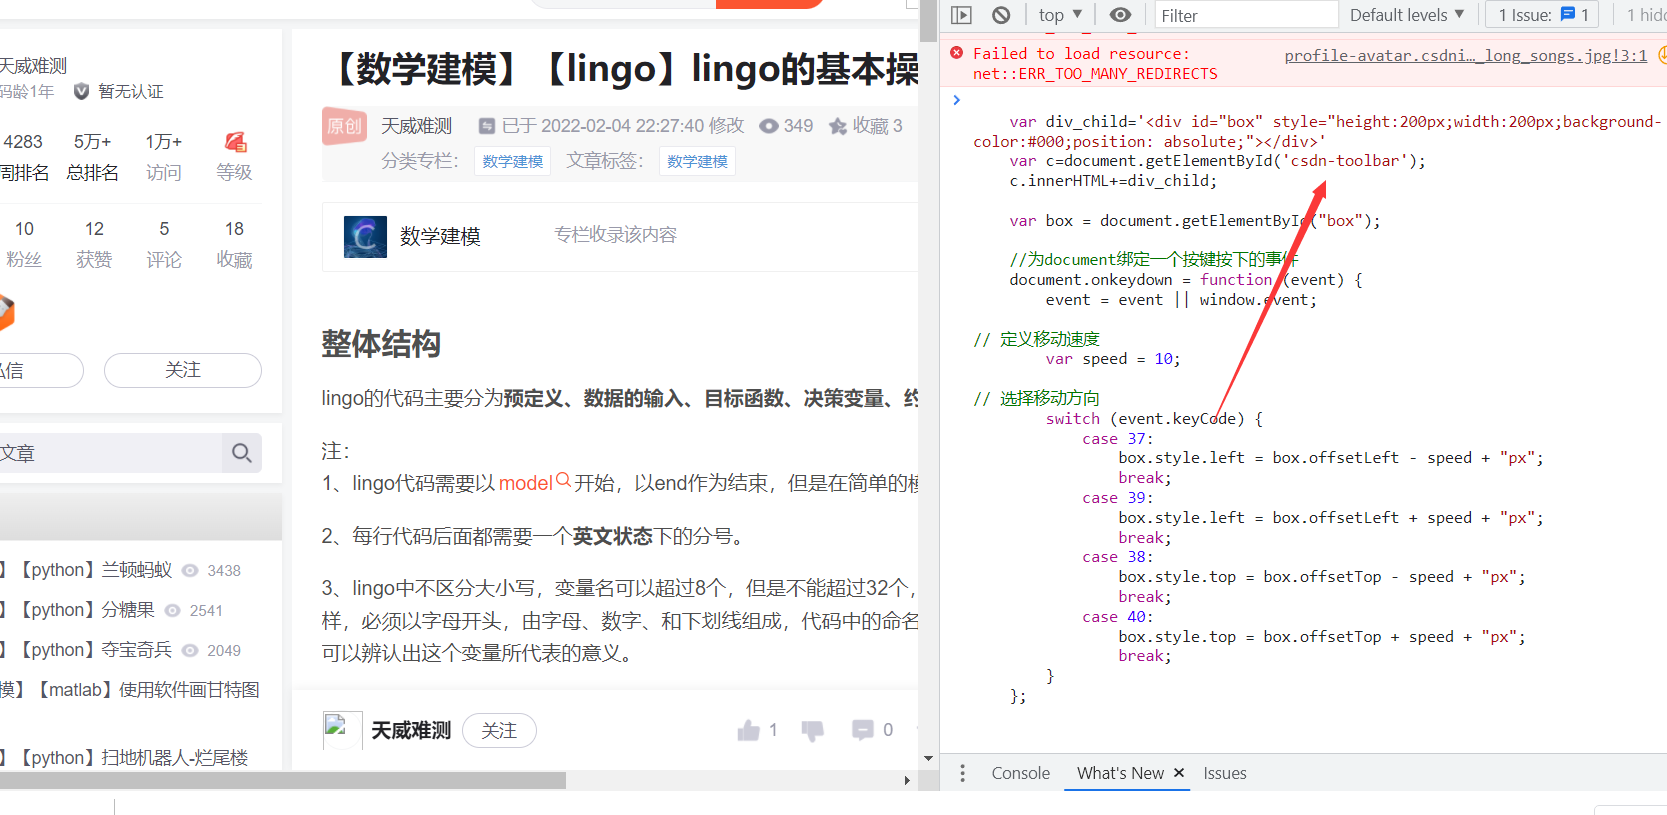Open the 数学建模 category column tag

click(x=513, y=161)
